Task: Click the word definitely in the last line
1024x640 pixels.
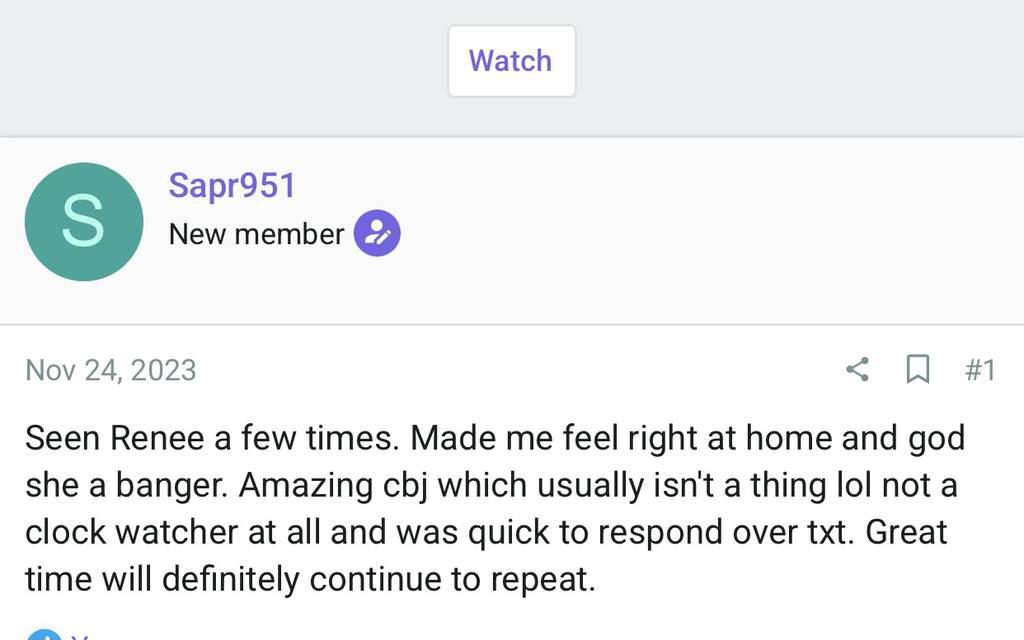Action: (234, 579)
